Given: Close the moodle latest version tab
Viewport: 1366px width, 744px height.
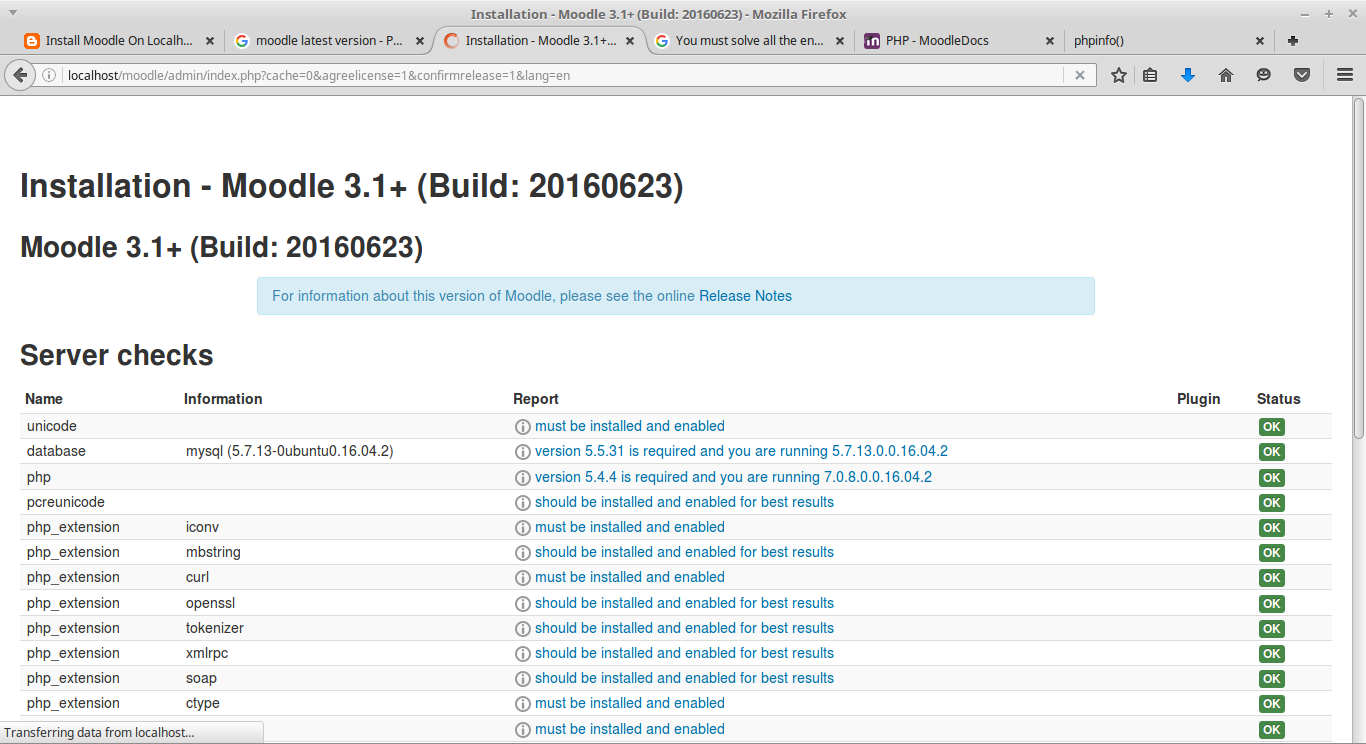Looking at the screenshot, I should pyautogui.click(x=420, y=41).
